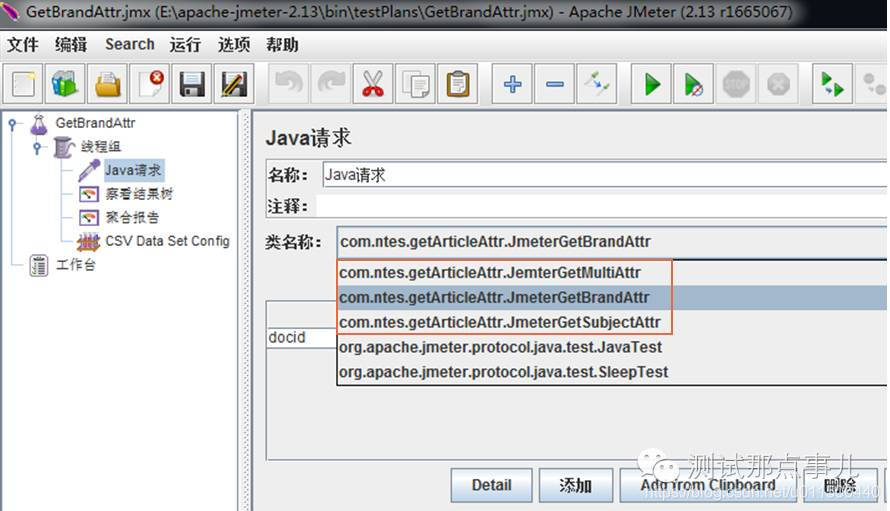890x511 pixels.
Task: Click the 删除 delete button
Action: click(840, 485)
